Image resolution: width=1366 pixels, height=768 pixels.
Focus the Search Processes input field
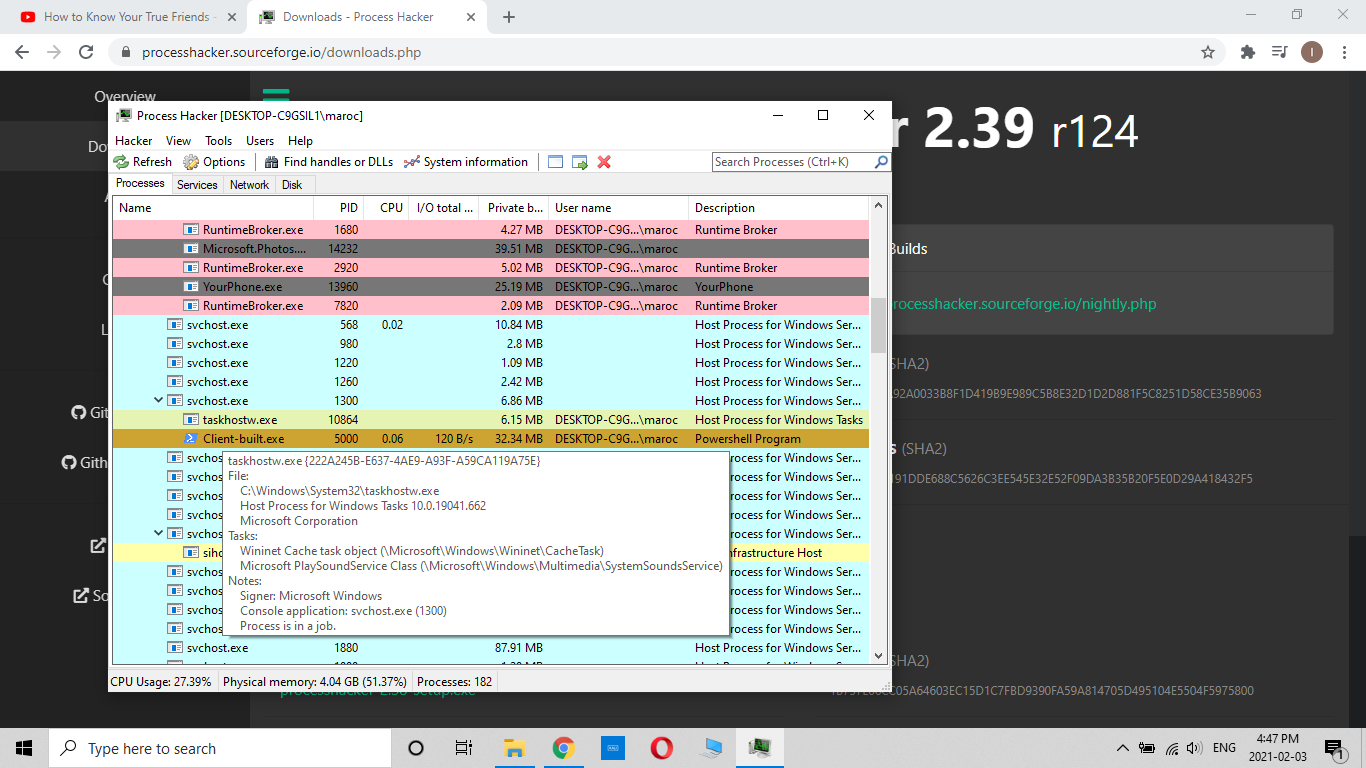(793, 162)
